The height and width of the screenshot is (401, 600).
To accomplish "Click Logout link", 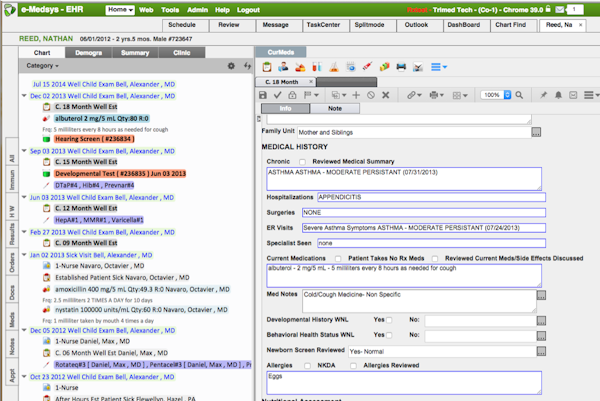I will coord(248,10).
